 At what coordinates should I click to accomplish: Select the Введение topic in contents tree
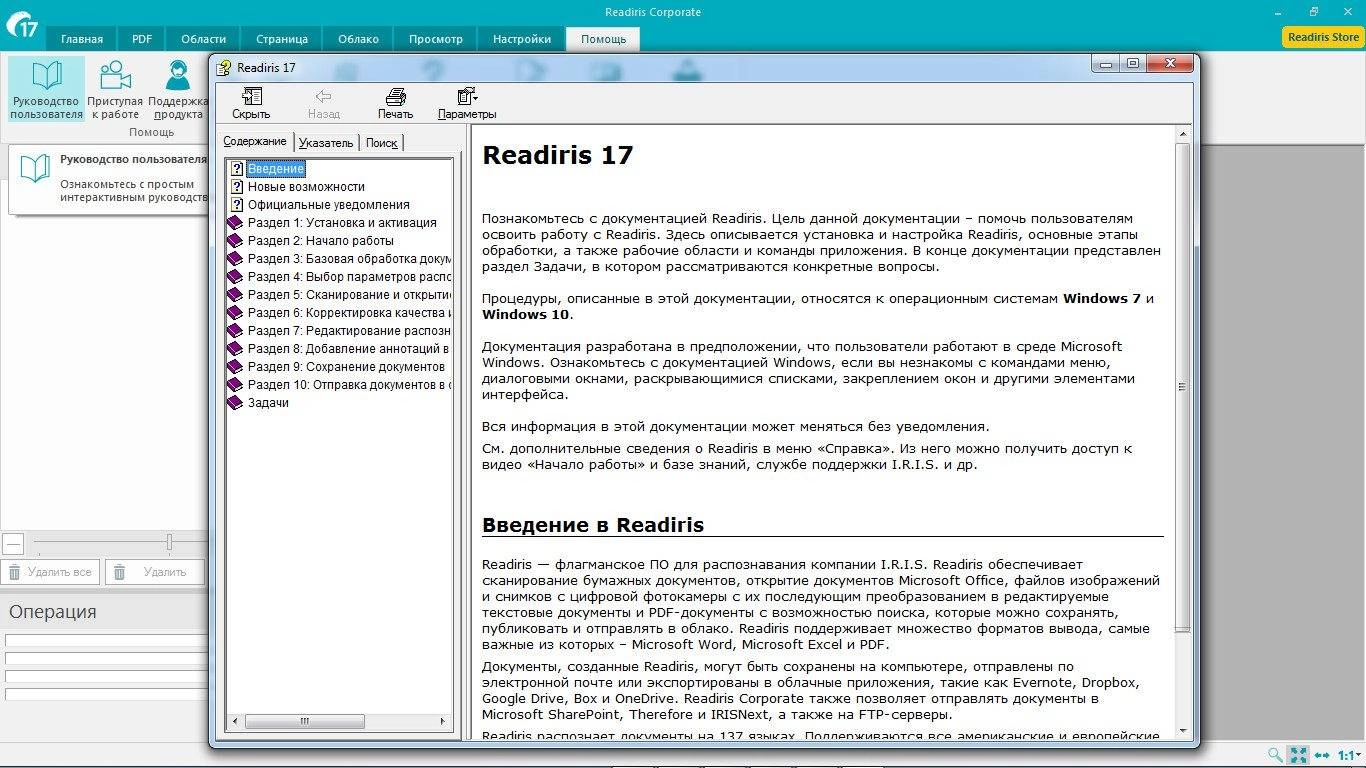pyautogui.click(x=276, y=169)
